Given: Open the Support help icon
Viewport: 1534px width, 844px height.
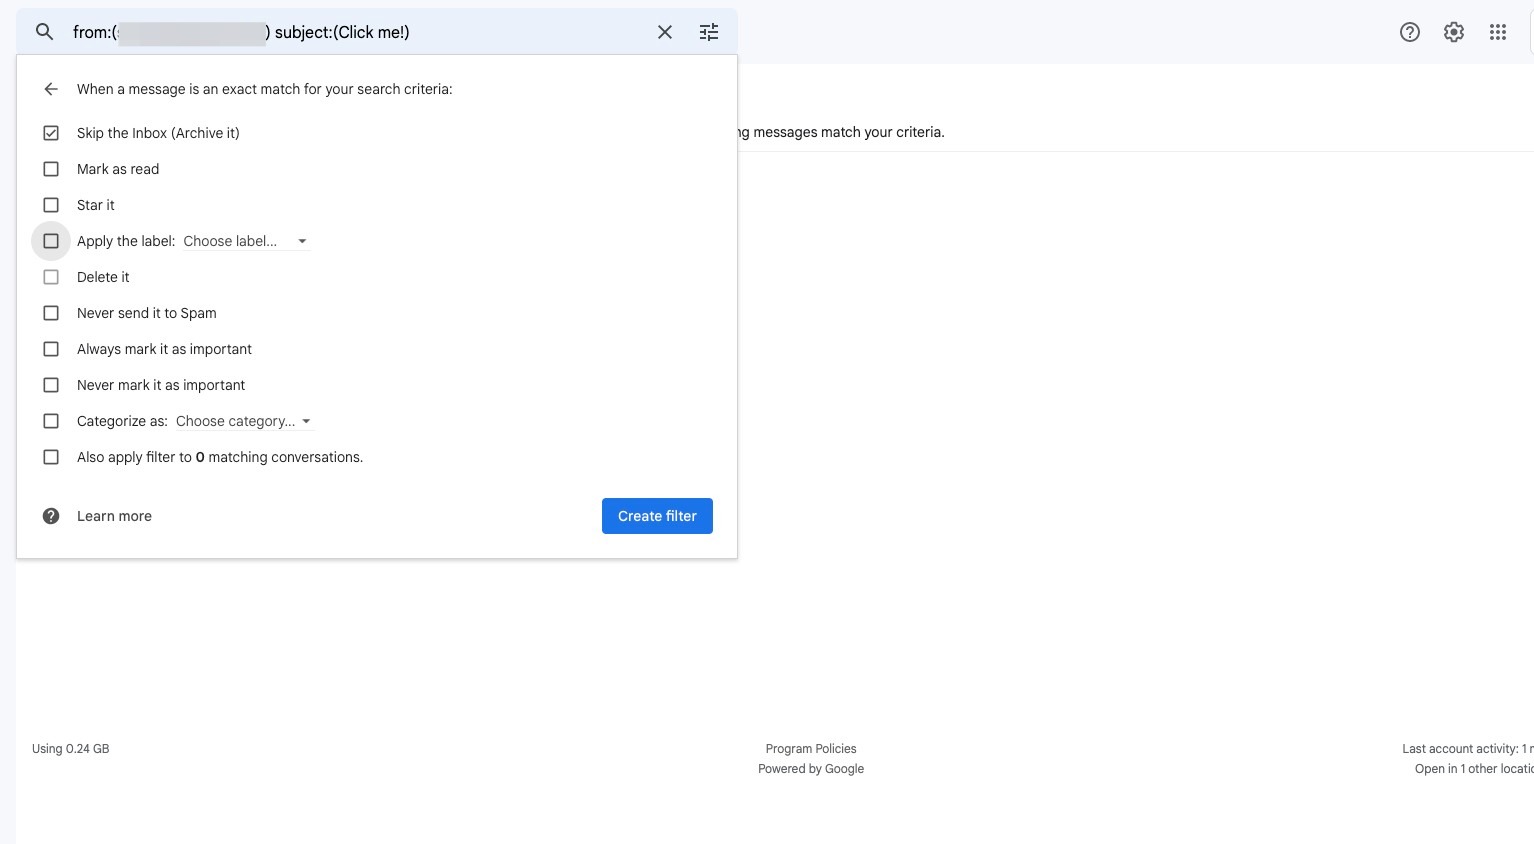Looking at the screenshot, I should [1410, 32].
